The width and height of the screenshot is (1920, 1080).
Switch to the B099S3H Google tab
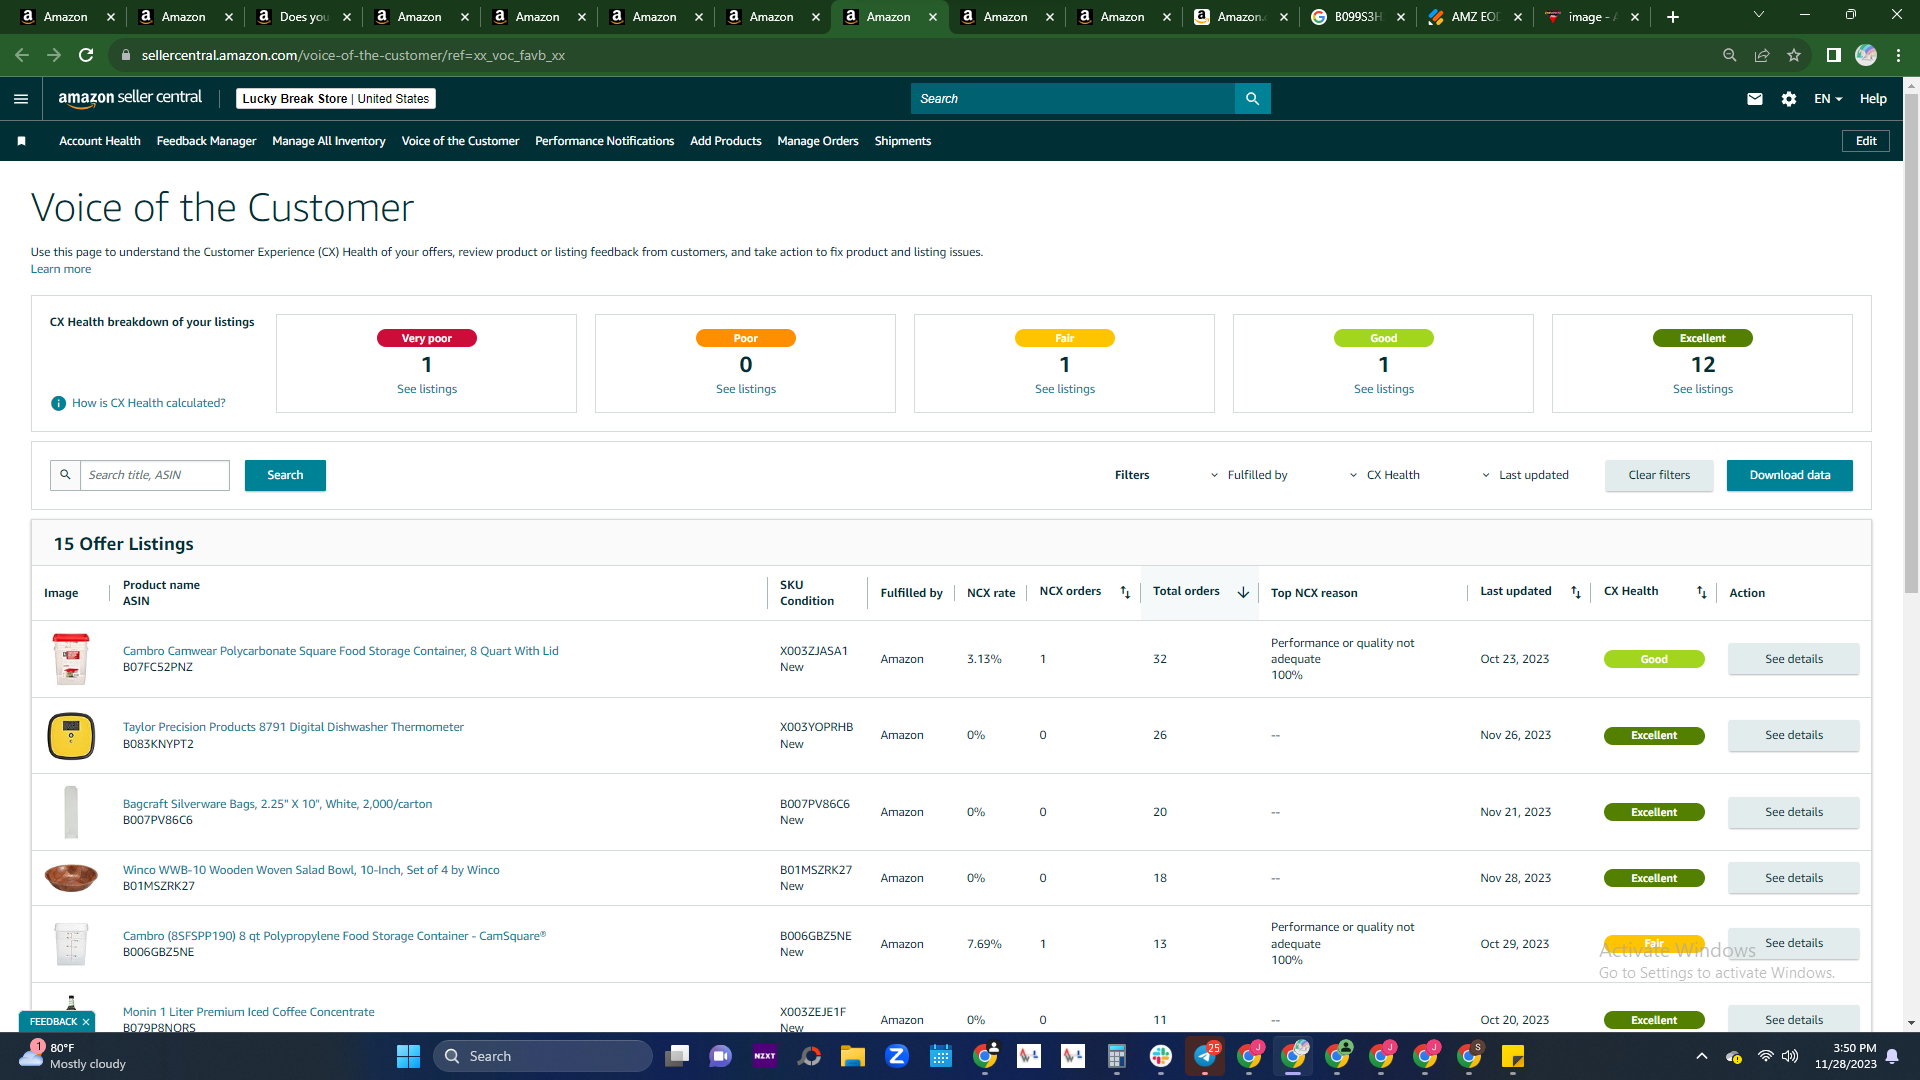tap(1357, 17)
